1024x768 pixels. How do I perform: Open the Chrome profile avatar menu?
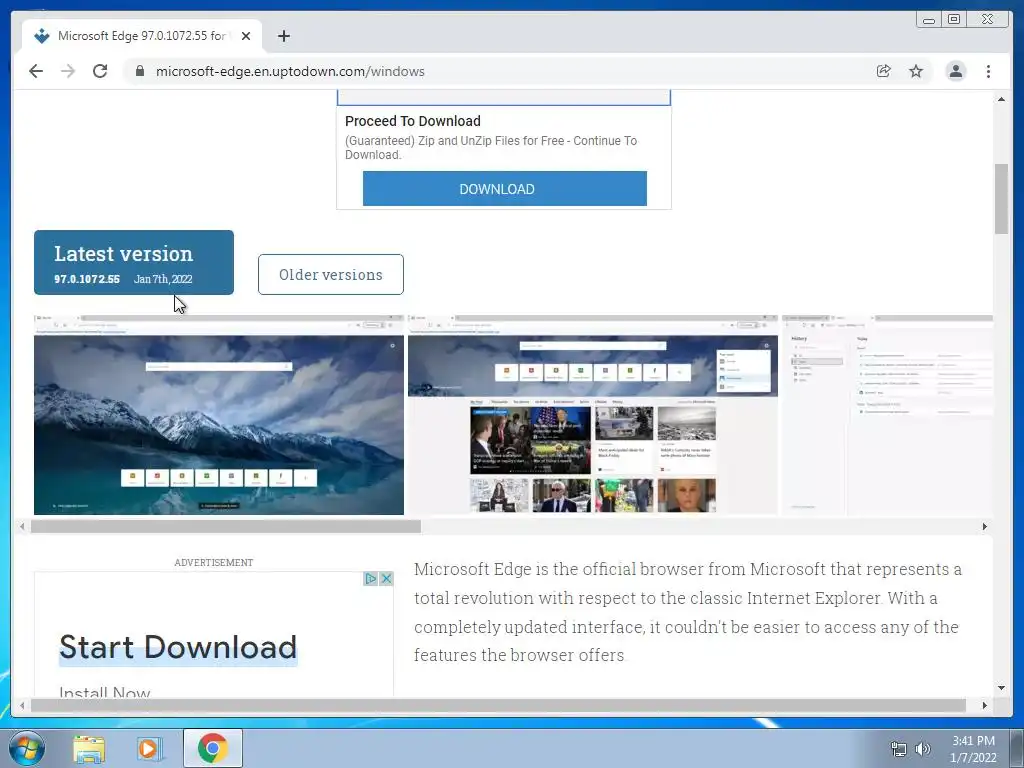pos(955,71)
